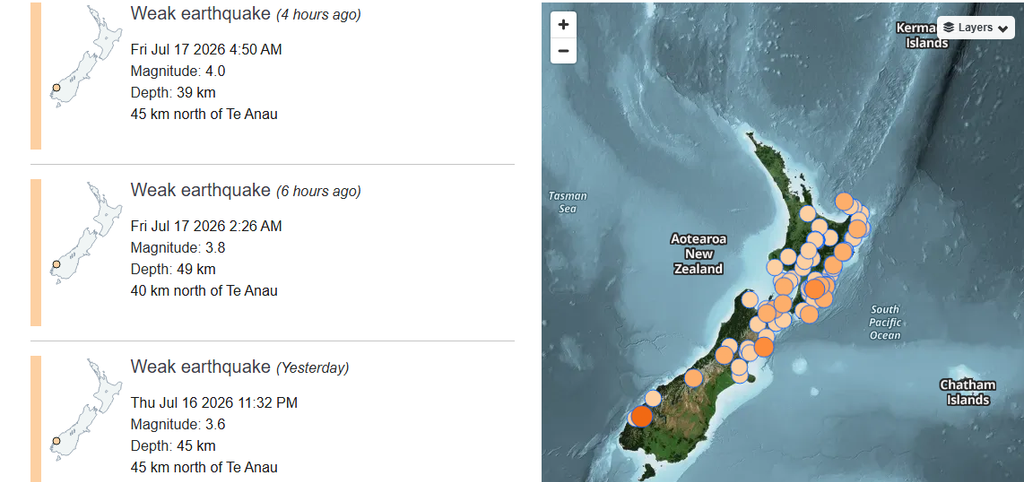The image size is (1024, 482).
Task: Expand the Layers chevron arrow
Action: coord(1002,28)
